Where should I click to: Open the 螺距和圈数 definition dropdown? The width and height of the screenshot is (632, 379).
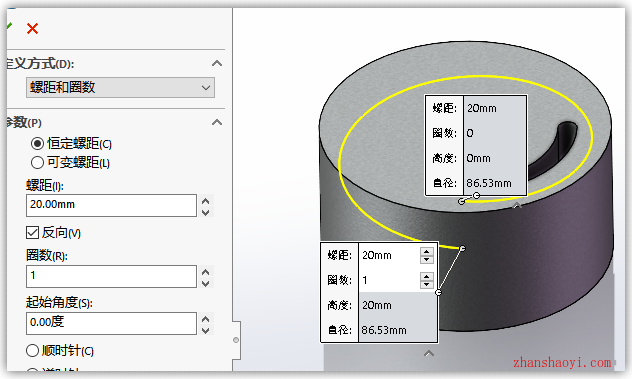click(120, 87)
